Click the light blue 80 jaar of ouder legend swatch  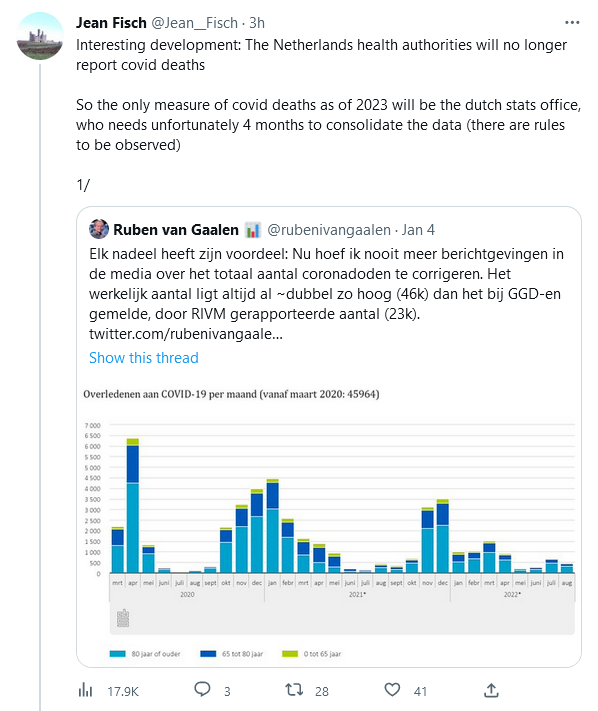(117, 653)
